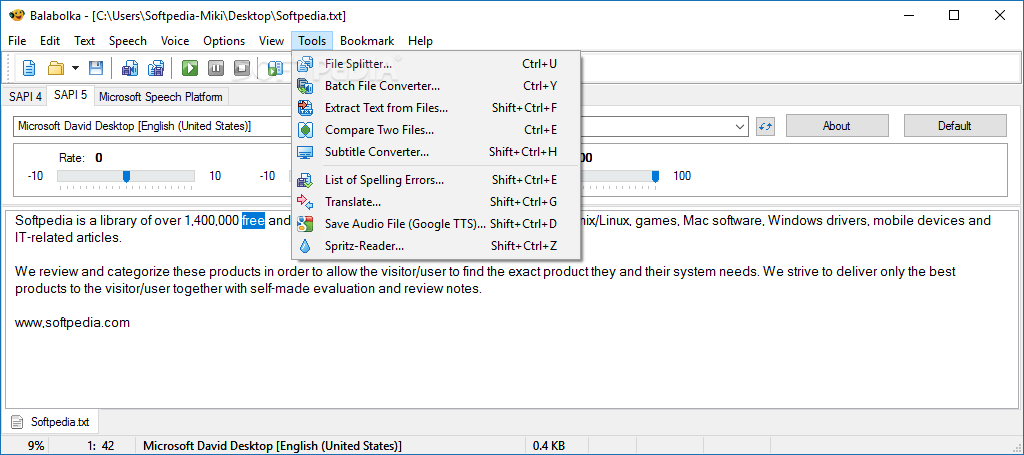The image size is (1024, 455).
Task: Open the View menu
Action: 271,40
